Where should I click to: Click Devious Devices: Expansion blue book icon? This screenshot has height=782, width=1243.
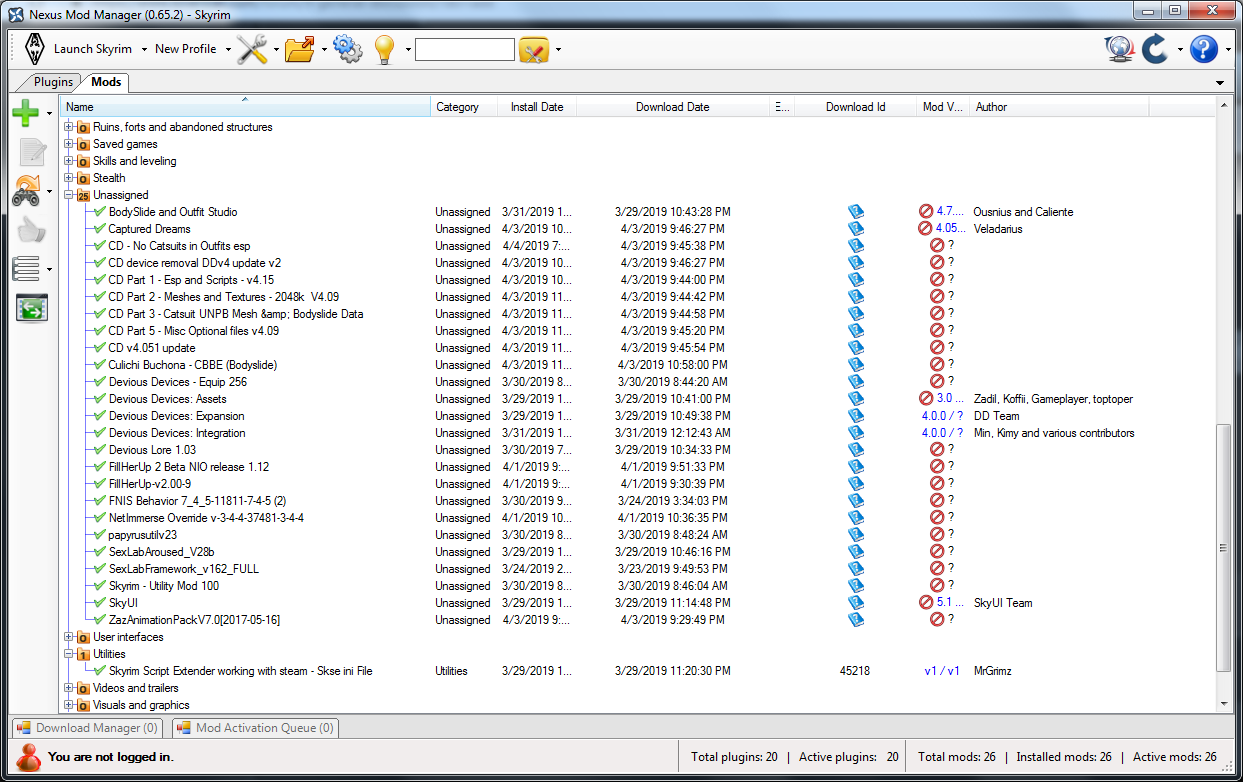pos(855,416)
